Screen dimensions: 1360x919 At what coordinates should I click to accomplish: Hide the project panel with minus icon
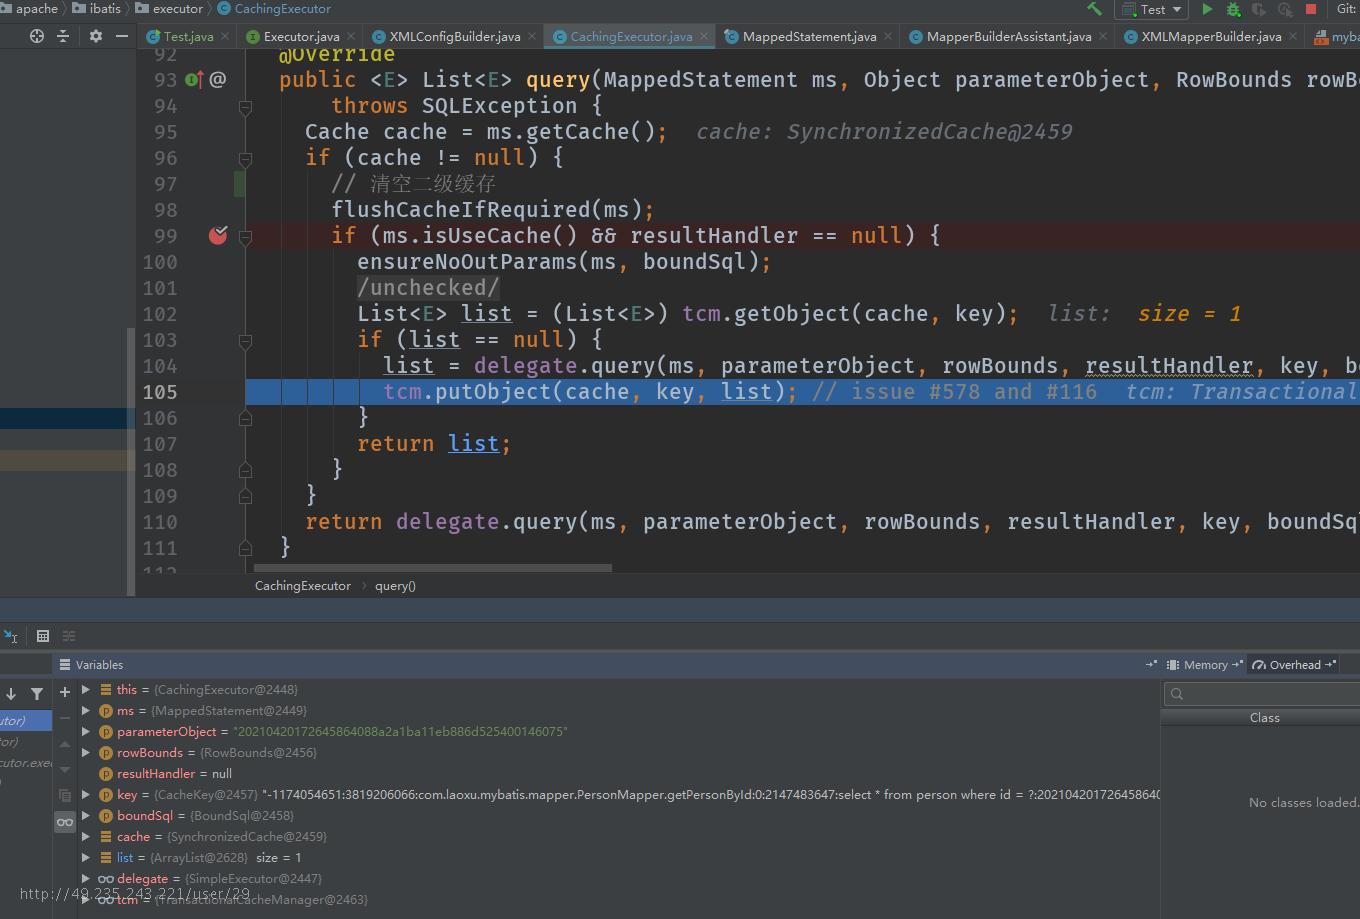[122, 35]
